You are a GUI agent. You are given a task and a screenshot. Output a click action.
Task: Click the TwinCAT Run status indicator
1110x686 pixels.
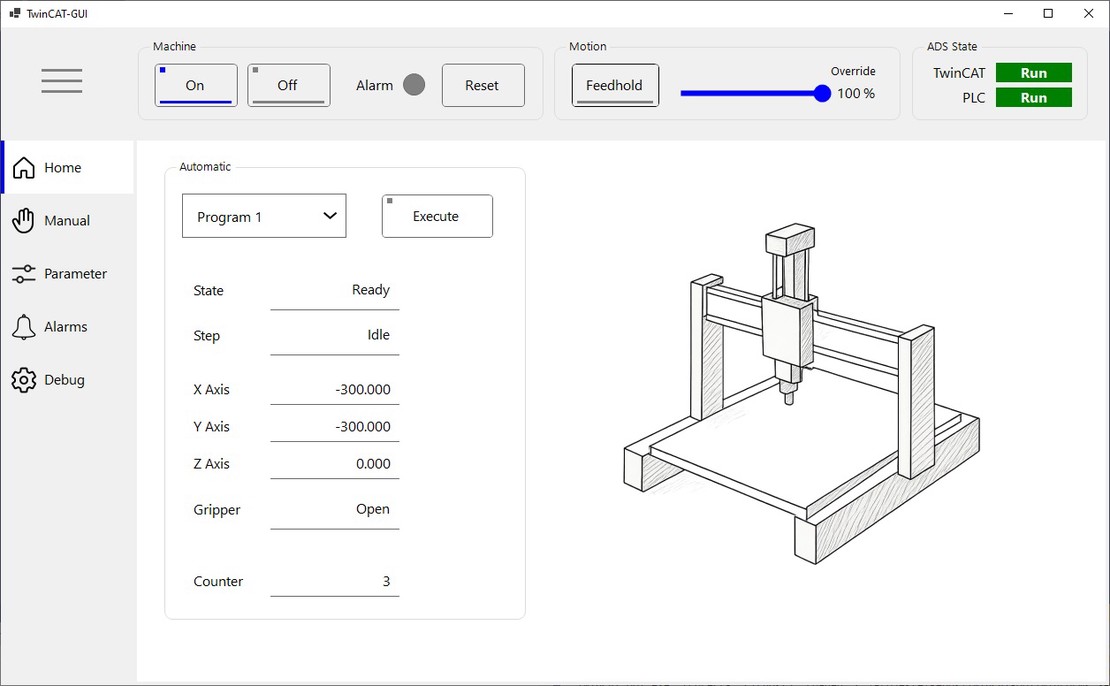point(1034,73)
